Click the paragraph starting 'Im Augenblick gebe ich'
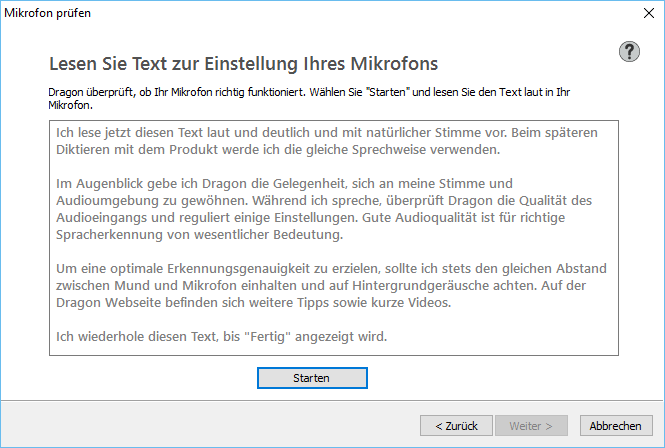The image size is (665, 448). tap(324, 209)
